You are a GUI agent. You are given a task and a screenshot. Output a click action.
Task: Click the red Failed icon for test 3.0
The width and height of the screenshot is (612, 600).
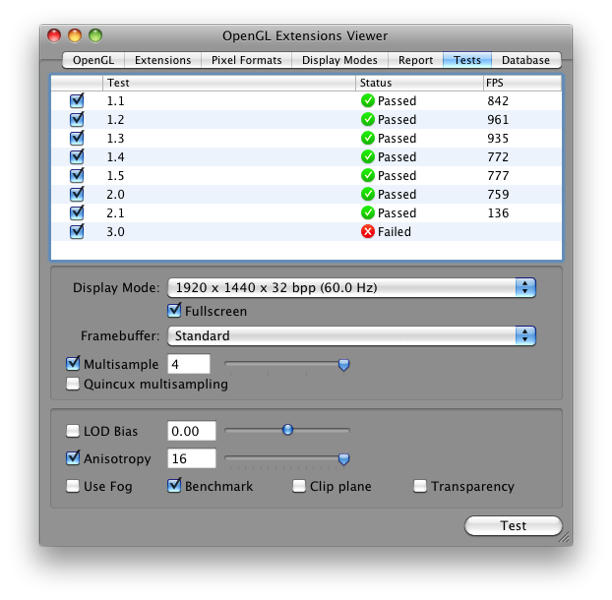368,231
